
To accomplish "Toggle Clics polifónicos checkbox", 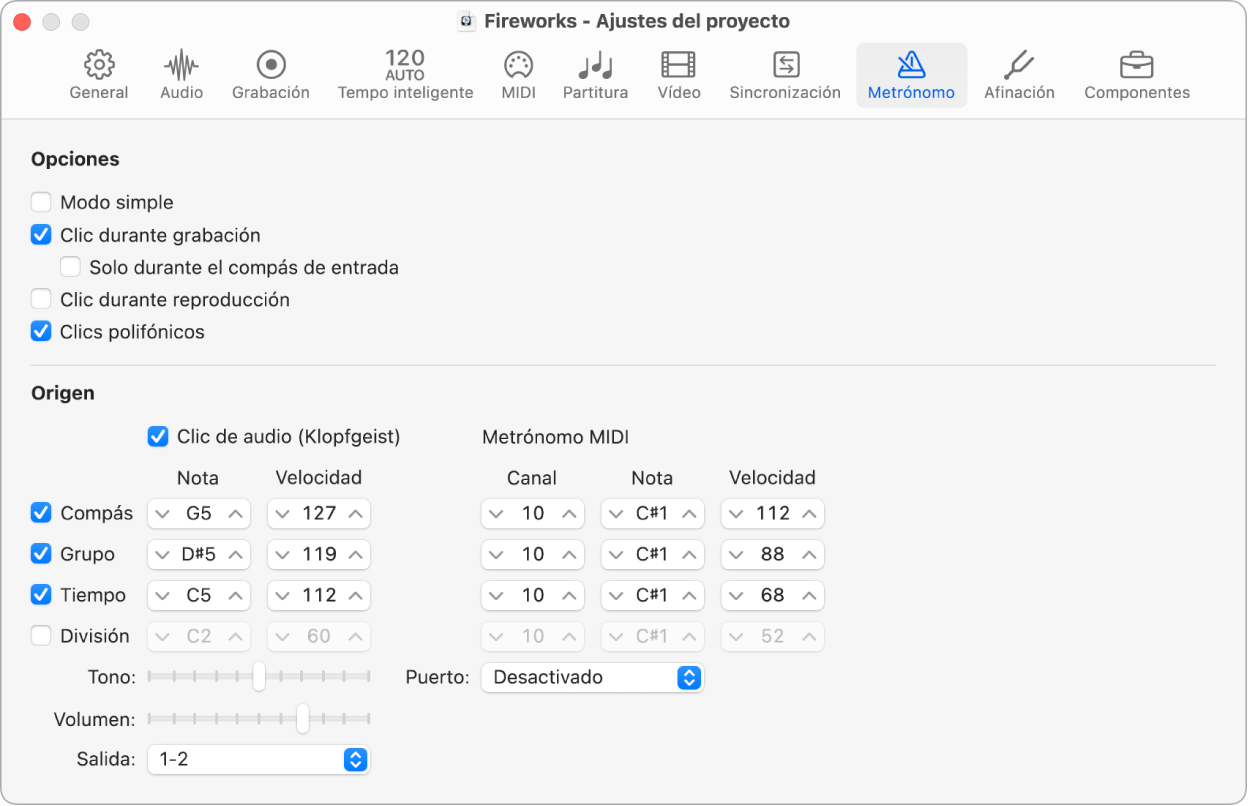I will pyautogui.click(x=41, y=331).
